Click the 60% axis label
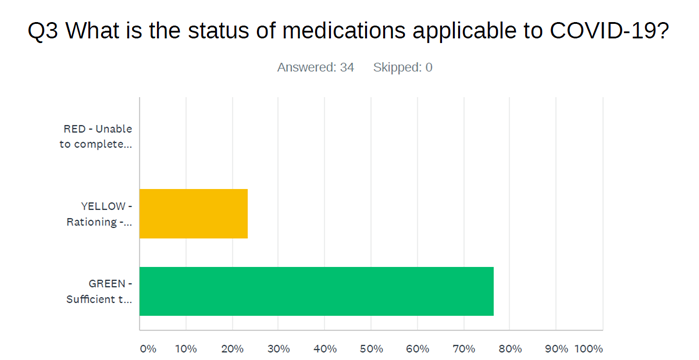Image resolution: width=699 pixels, height=360 pixels. [418, 348]
